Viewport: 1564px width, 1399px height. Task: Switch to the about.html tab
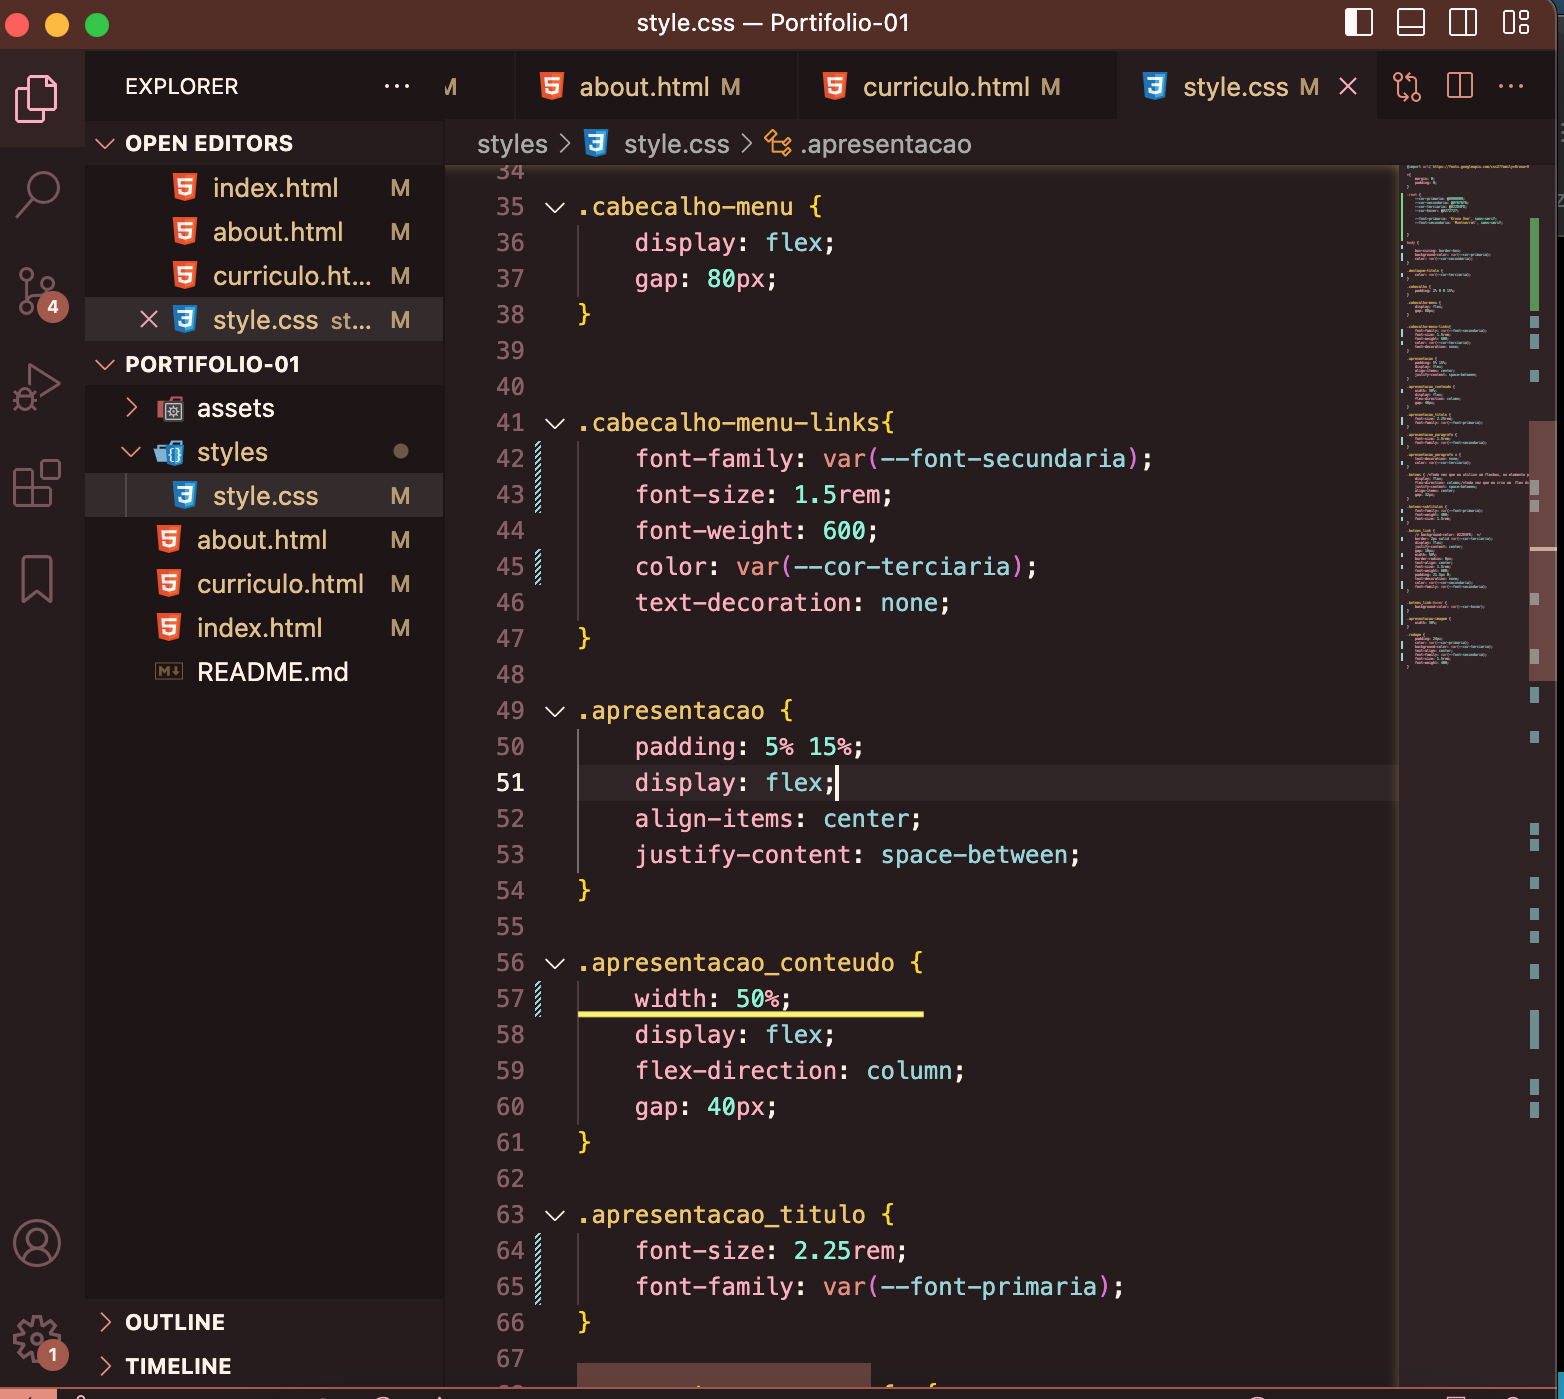point(657,87)
